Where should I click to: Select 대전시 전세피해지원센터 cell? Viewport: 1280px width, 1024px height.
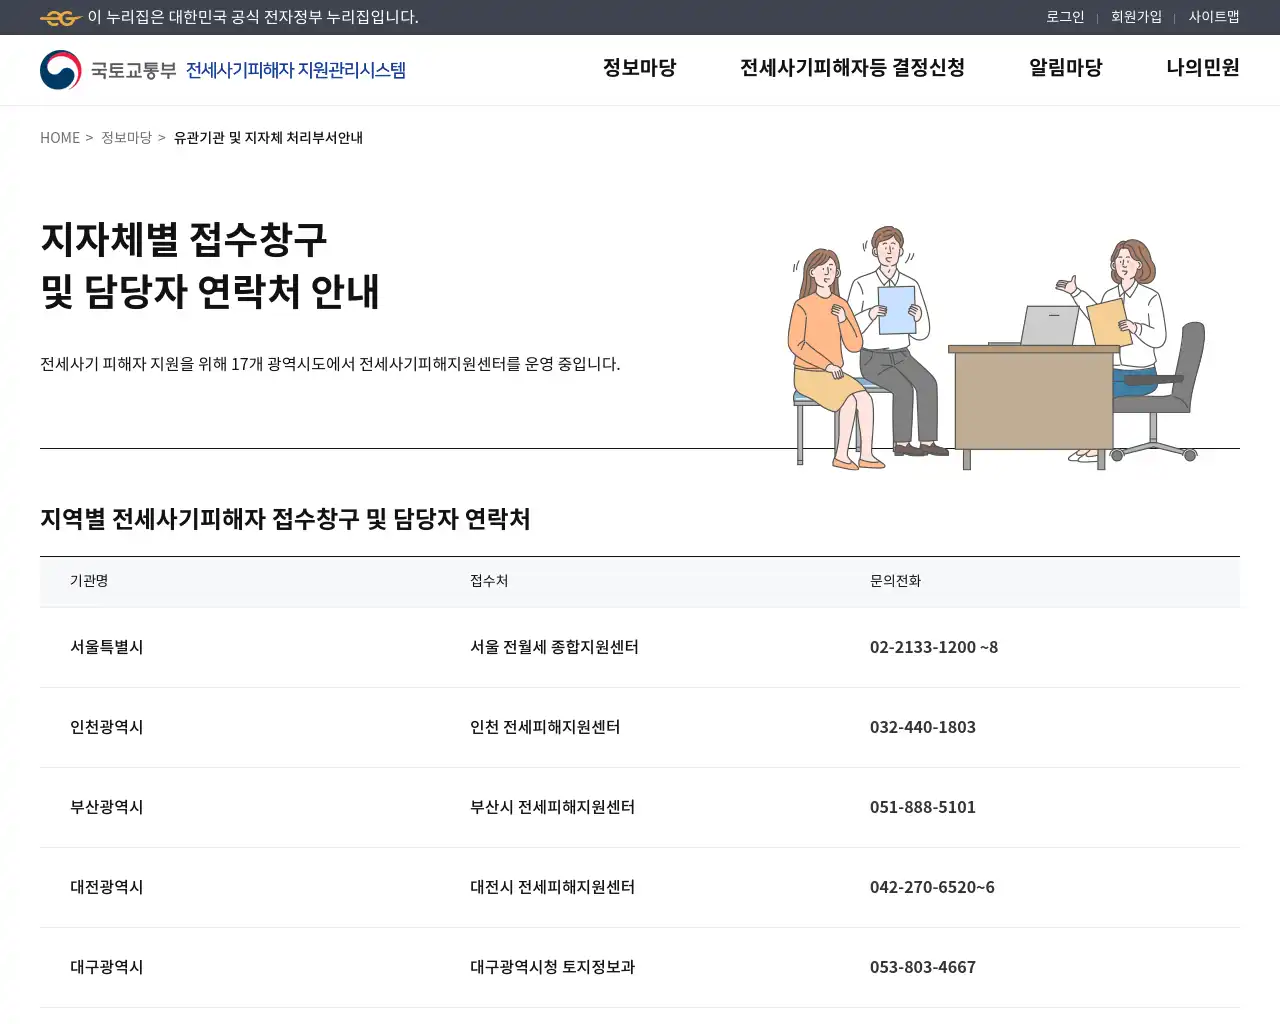click(552, 887)
